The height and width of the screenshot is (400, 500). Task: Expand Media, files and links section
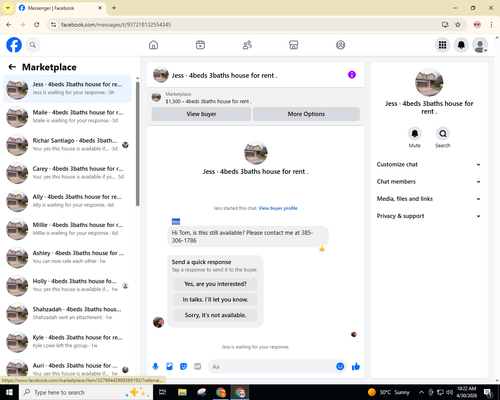[429, 199]
